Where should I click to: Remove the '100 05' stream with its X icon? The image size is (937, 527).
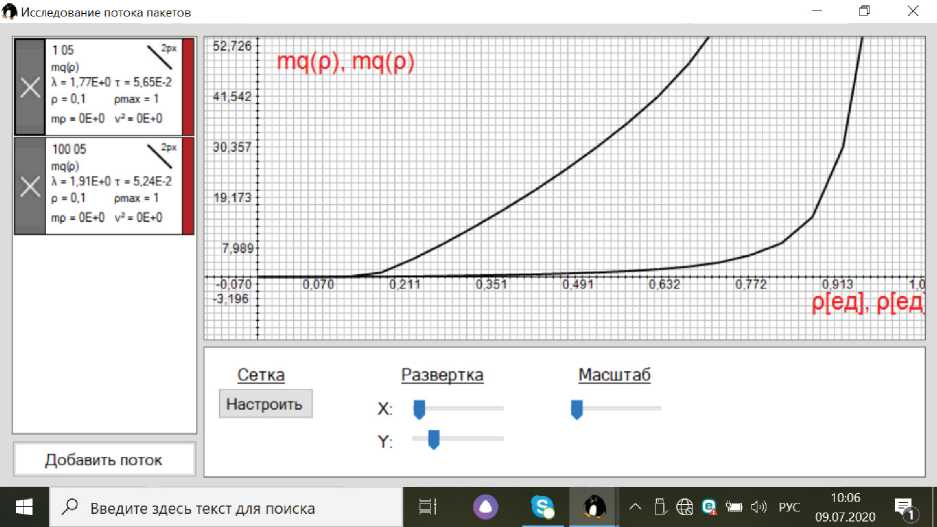(x=30, y=186)
